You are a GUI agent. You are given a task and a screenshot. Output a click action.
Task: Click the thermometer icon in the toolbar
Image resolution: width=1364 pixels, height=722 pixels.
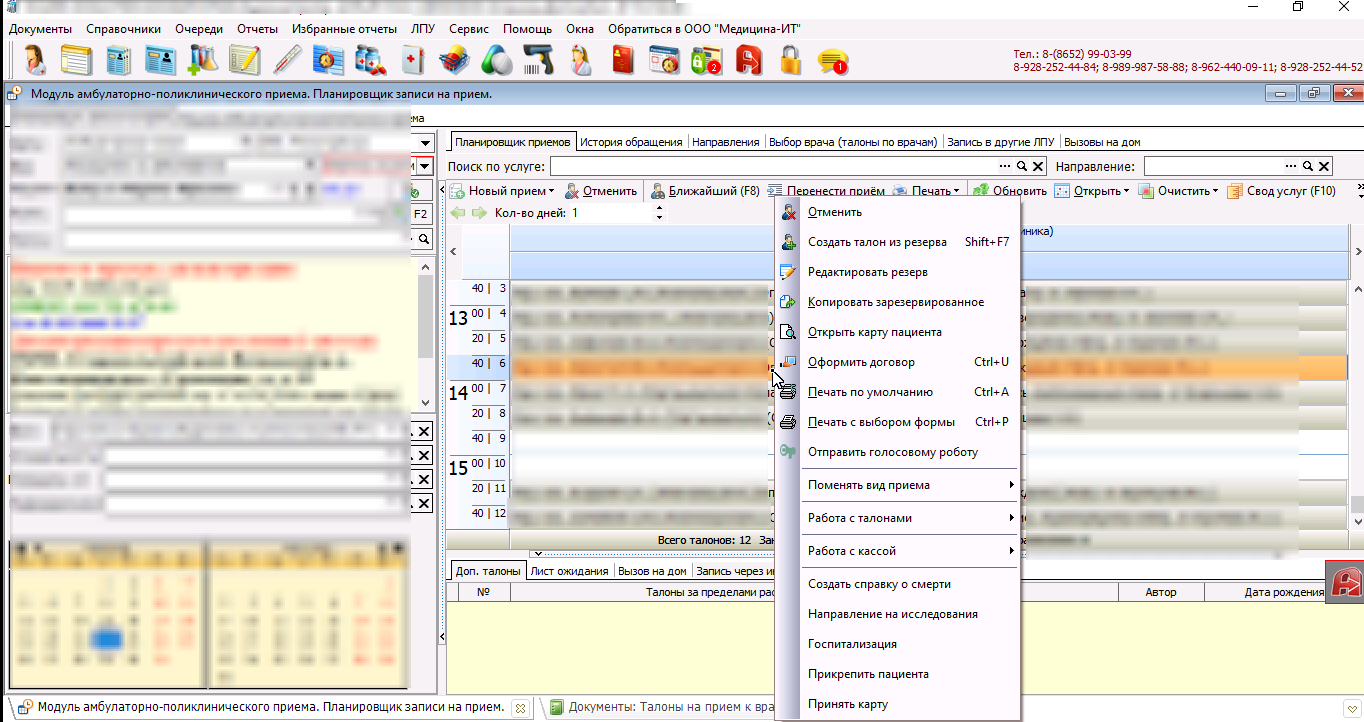point(287,61)
